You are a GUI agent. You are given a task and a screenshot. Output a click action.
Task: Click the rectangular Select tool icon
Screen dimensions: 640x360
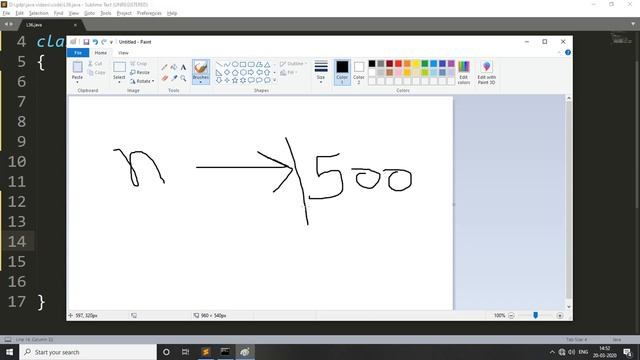point(119,67)
